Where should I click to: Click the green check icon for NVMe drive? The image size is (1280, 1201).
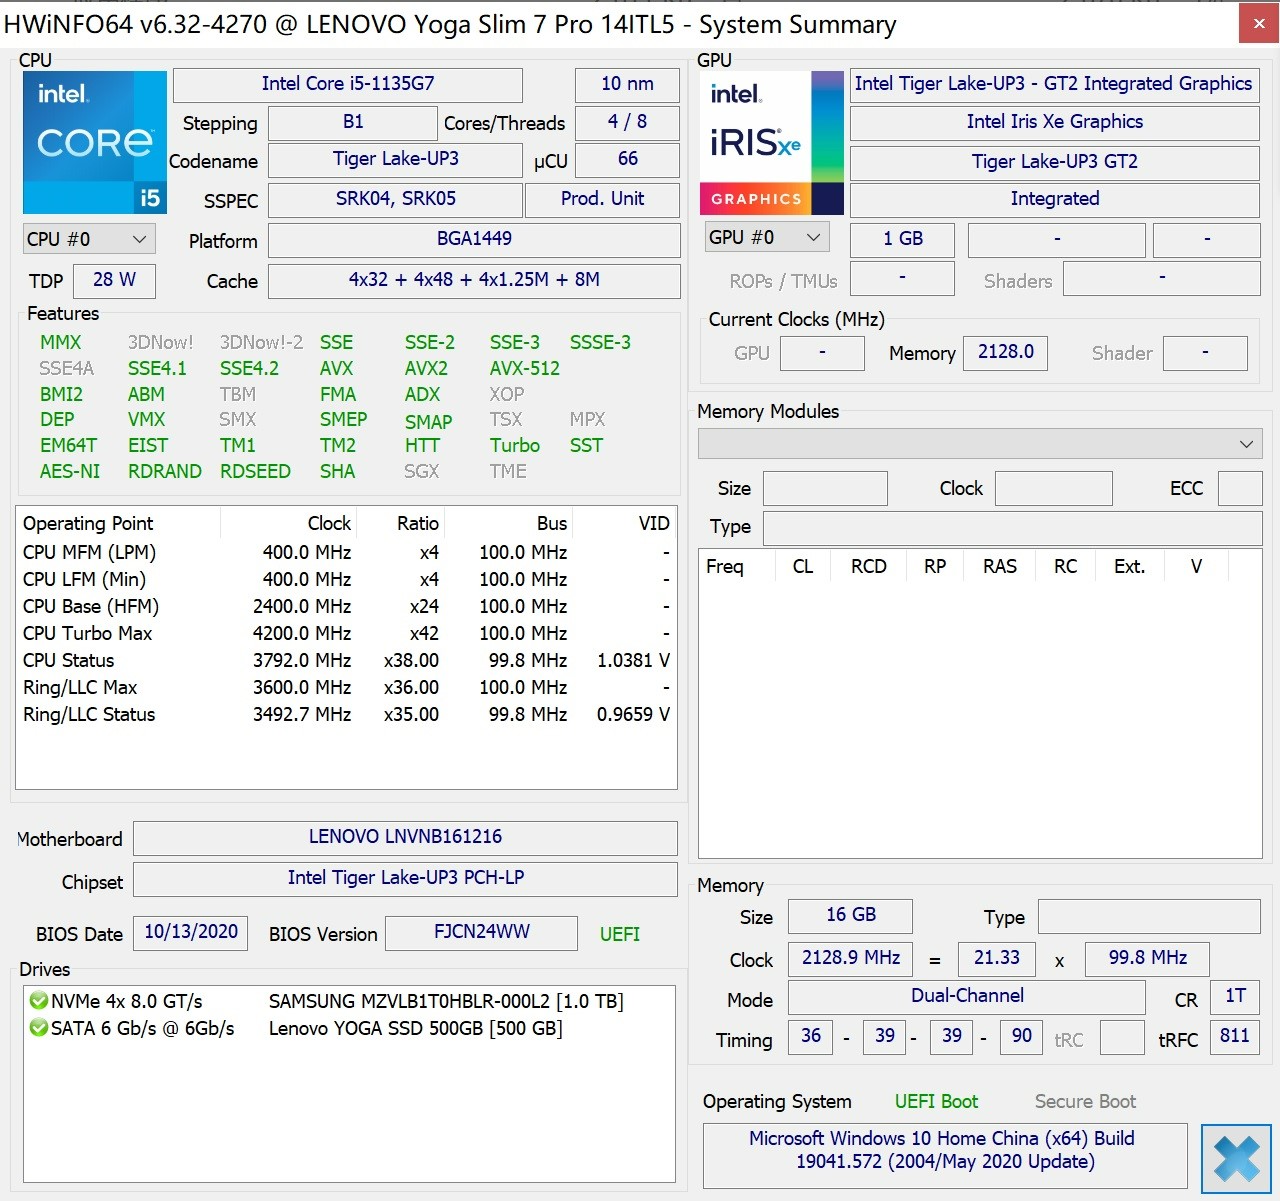click(x=38, y=1001)
